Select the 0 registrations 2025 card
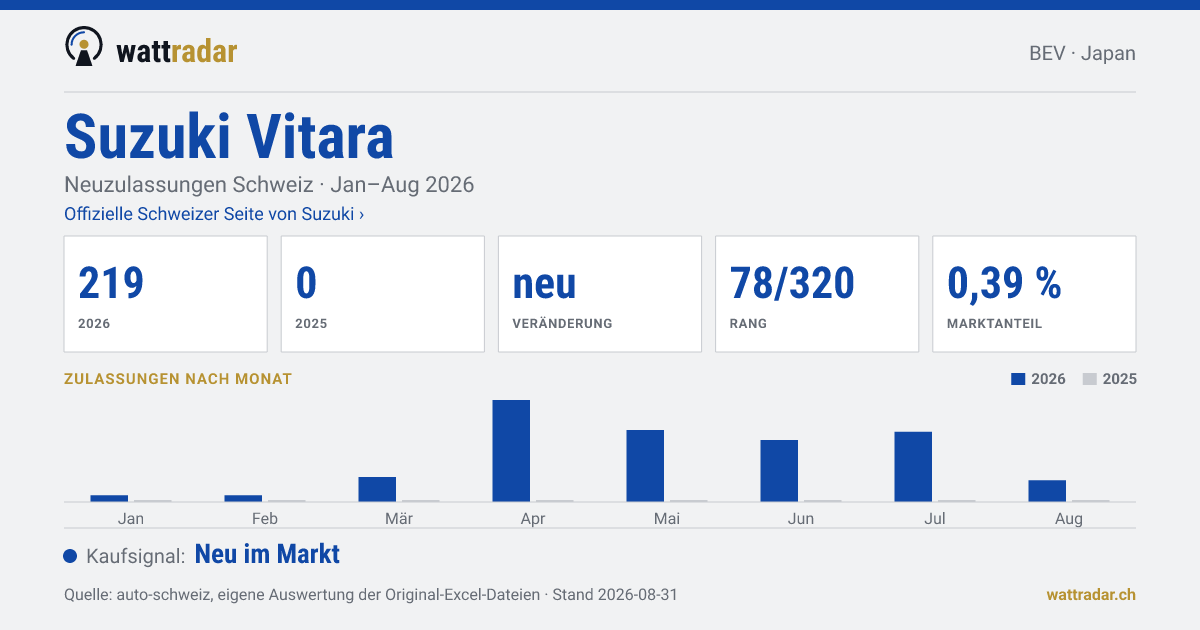Viewport: 1200px width, 630px height. tap(383, 294)
